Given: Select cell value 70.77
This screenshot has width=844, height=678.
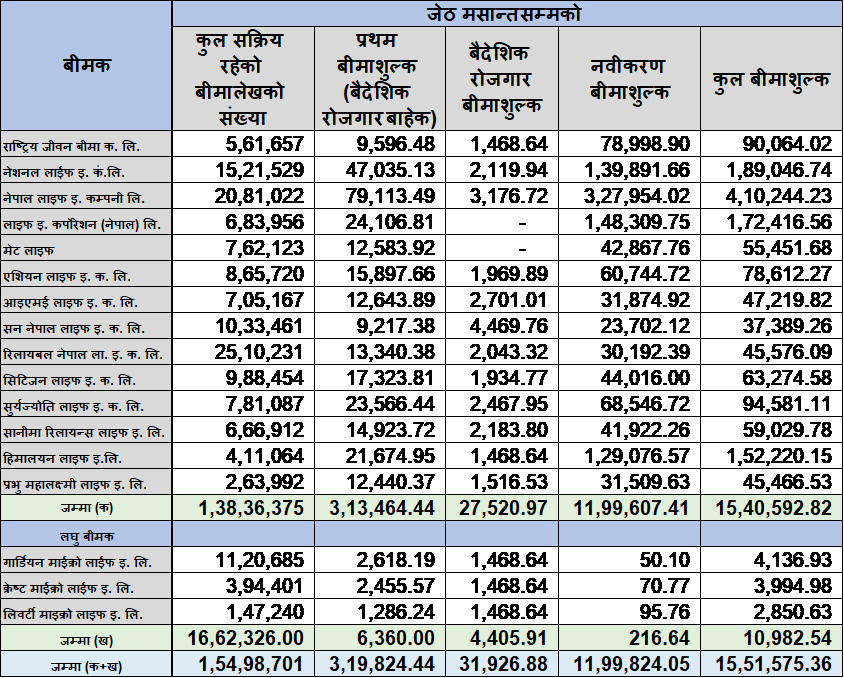Looking at the screenshot, I should click(x=665, y=585).
